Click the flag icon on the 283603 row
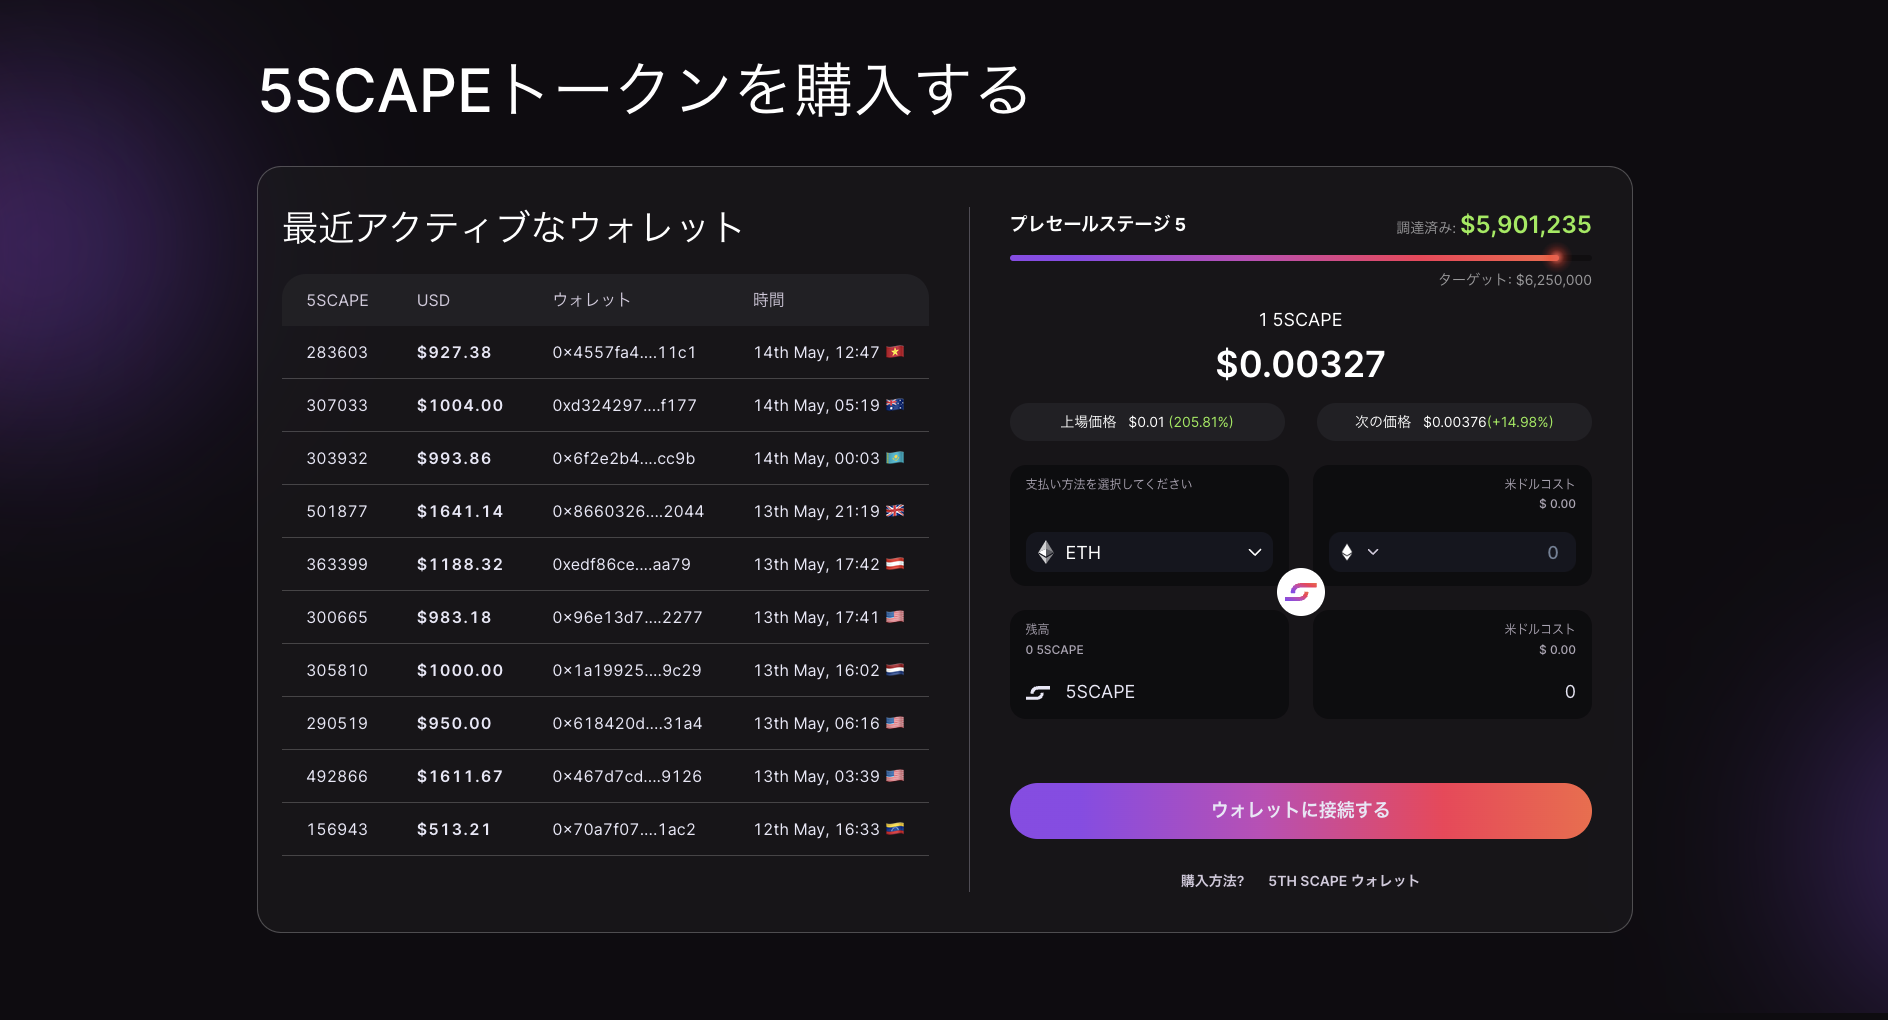 (895, 352)
